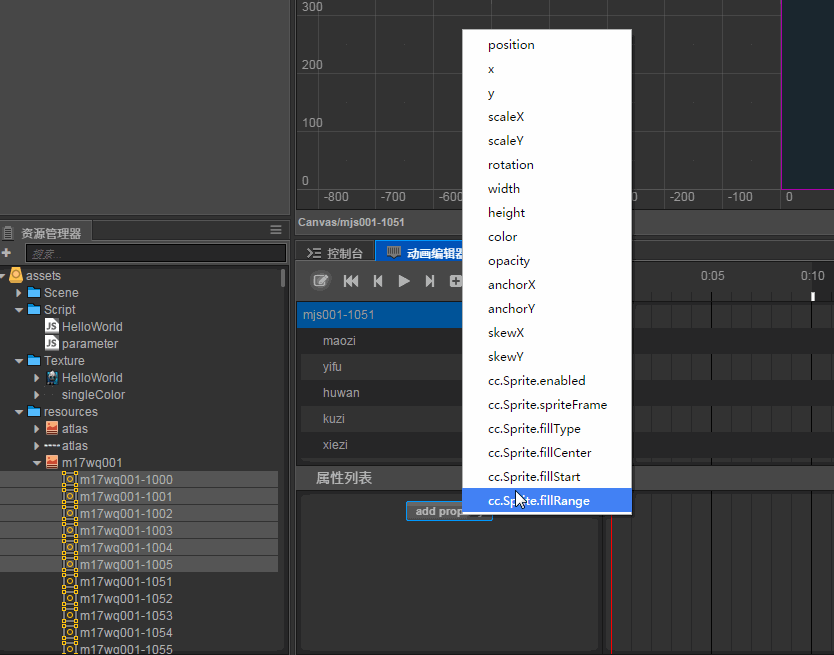Collapse the resources folder
This screenshot has width=834, height=655.
[x=19, y=412]
